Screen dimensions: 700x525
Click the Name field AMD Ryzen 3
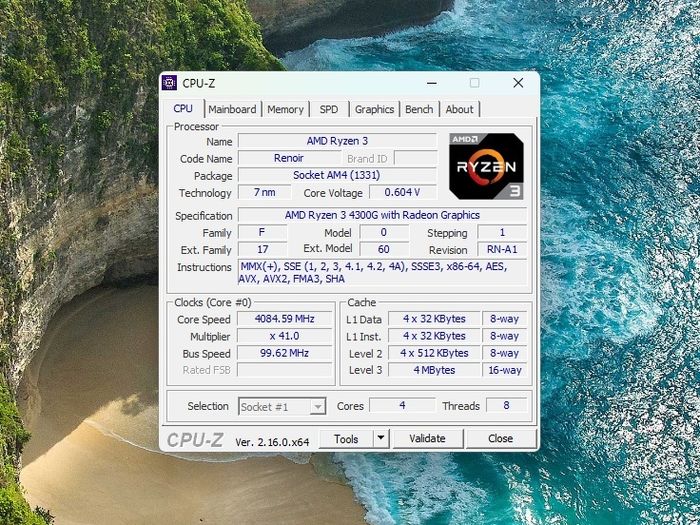pyautogui.click(x=337, y=141)
